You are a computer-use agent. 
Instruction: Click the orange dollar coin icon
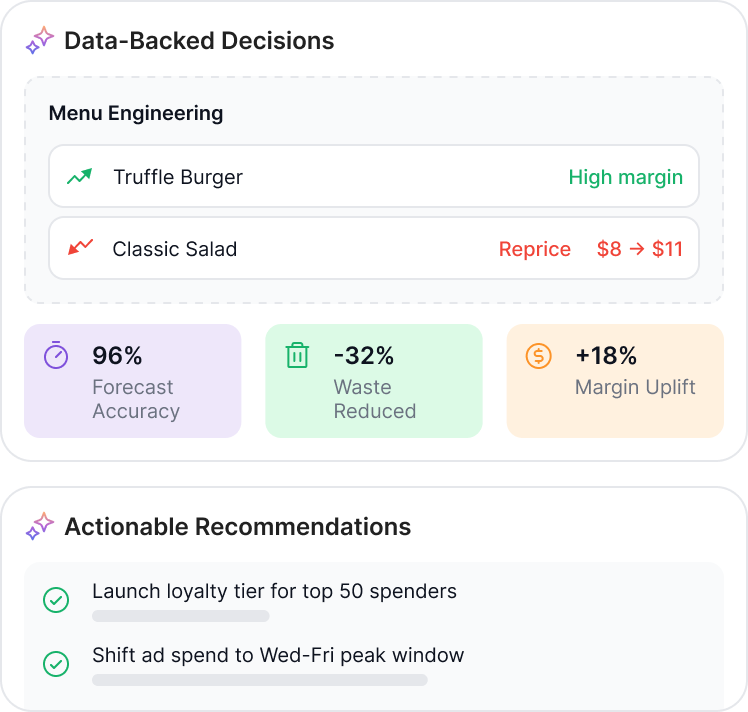tap(539, 355)
